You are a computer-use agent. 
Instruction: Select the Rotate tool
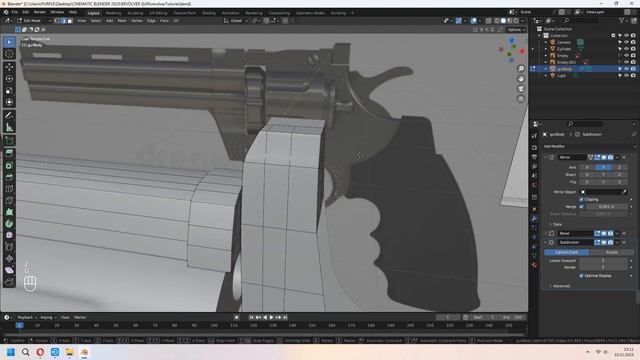pyautogui.click(x=9, y=79)
